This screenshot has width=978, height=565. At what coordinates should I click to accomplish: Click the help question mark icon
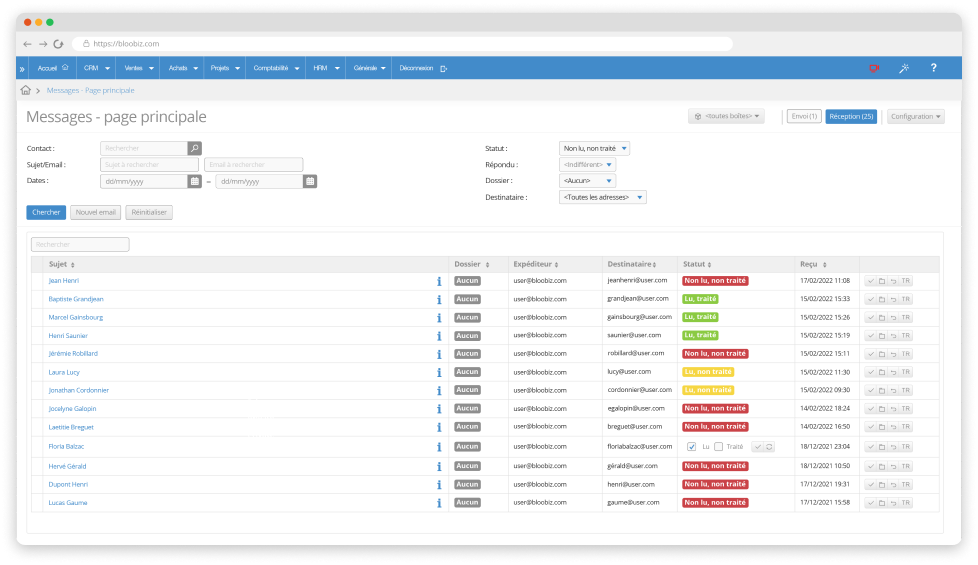tap(933, 68)
